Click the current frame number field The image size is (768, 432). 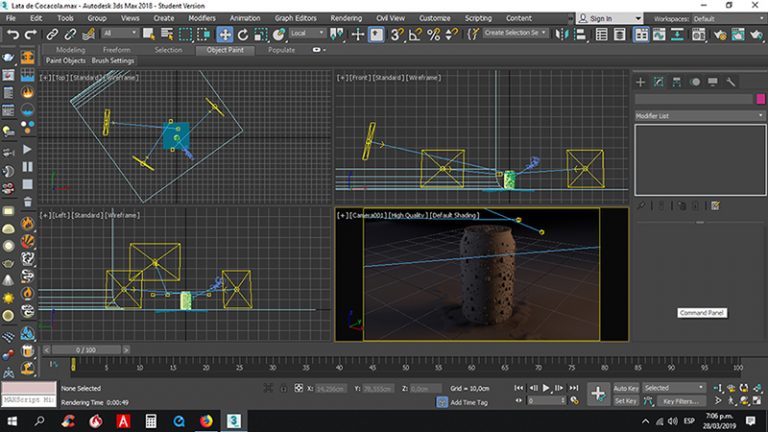[543, 401]
